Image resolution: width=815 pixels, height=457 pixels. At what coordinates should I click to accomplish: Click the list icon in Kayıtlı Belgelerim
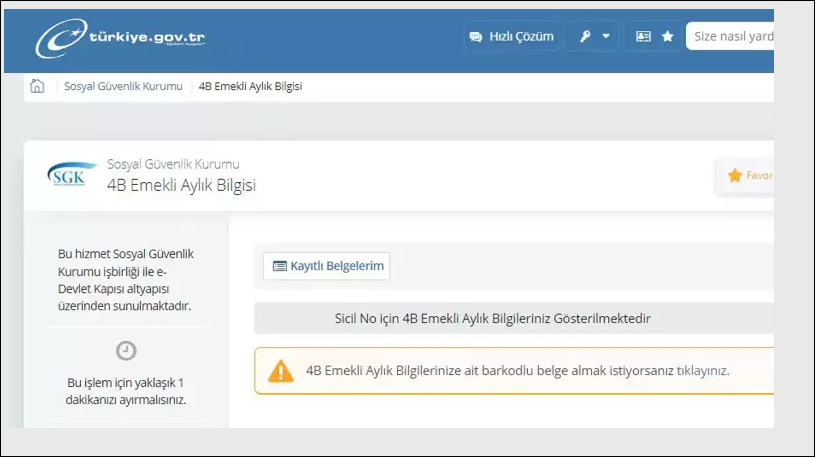point(279,266)
